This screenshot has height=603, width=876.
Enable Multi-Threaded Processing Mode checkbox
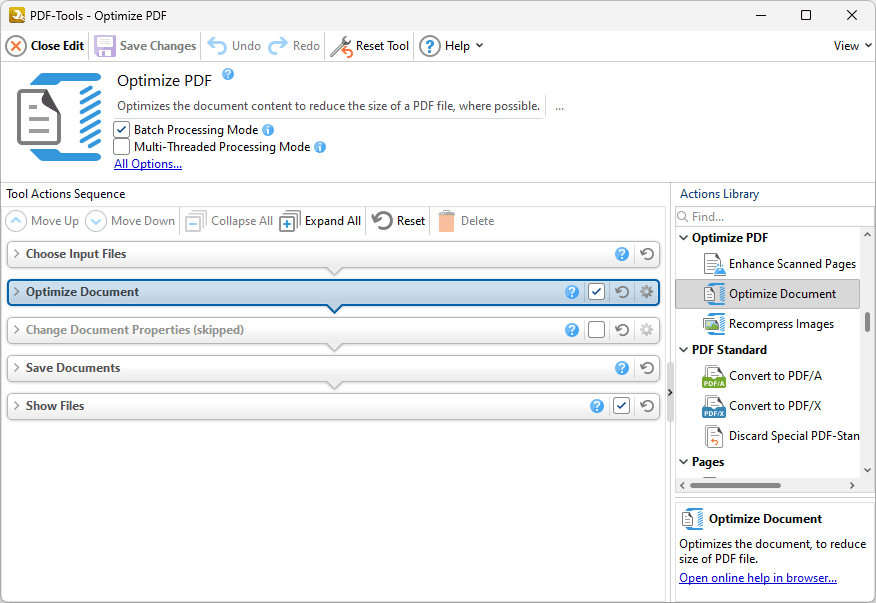coord(121,147)
